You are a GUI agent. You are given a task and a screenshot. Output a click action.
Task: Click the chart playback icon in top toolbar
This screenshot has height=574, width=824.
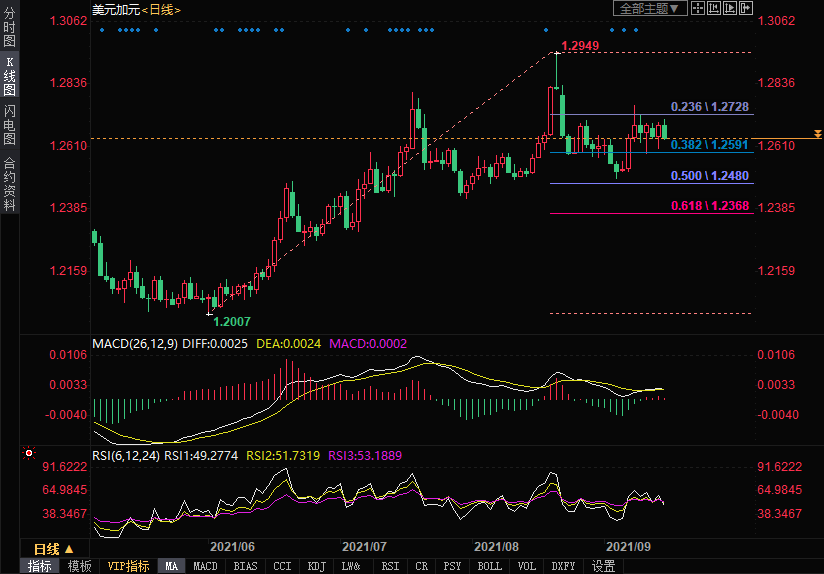pyautogui.click(x=728, y=8)
